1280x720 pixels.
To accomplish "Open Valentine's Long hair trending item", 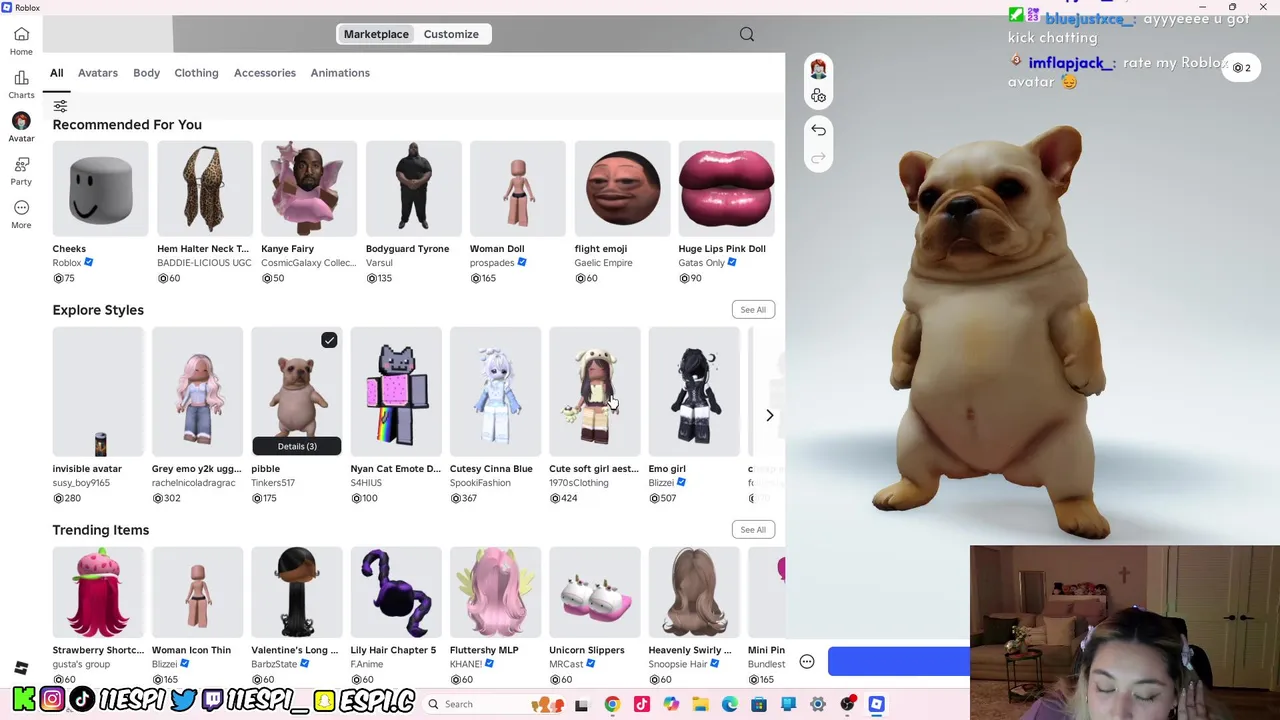I will tap(297, 592).
